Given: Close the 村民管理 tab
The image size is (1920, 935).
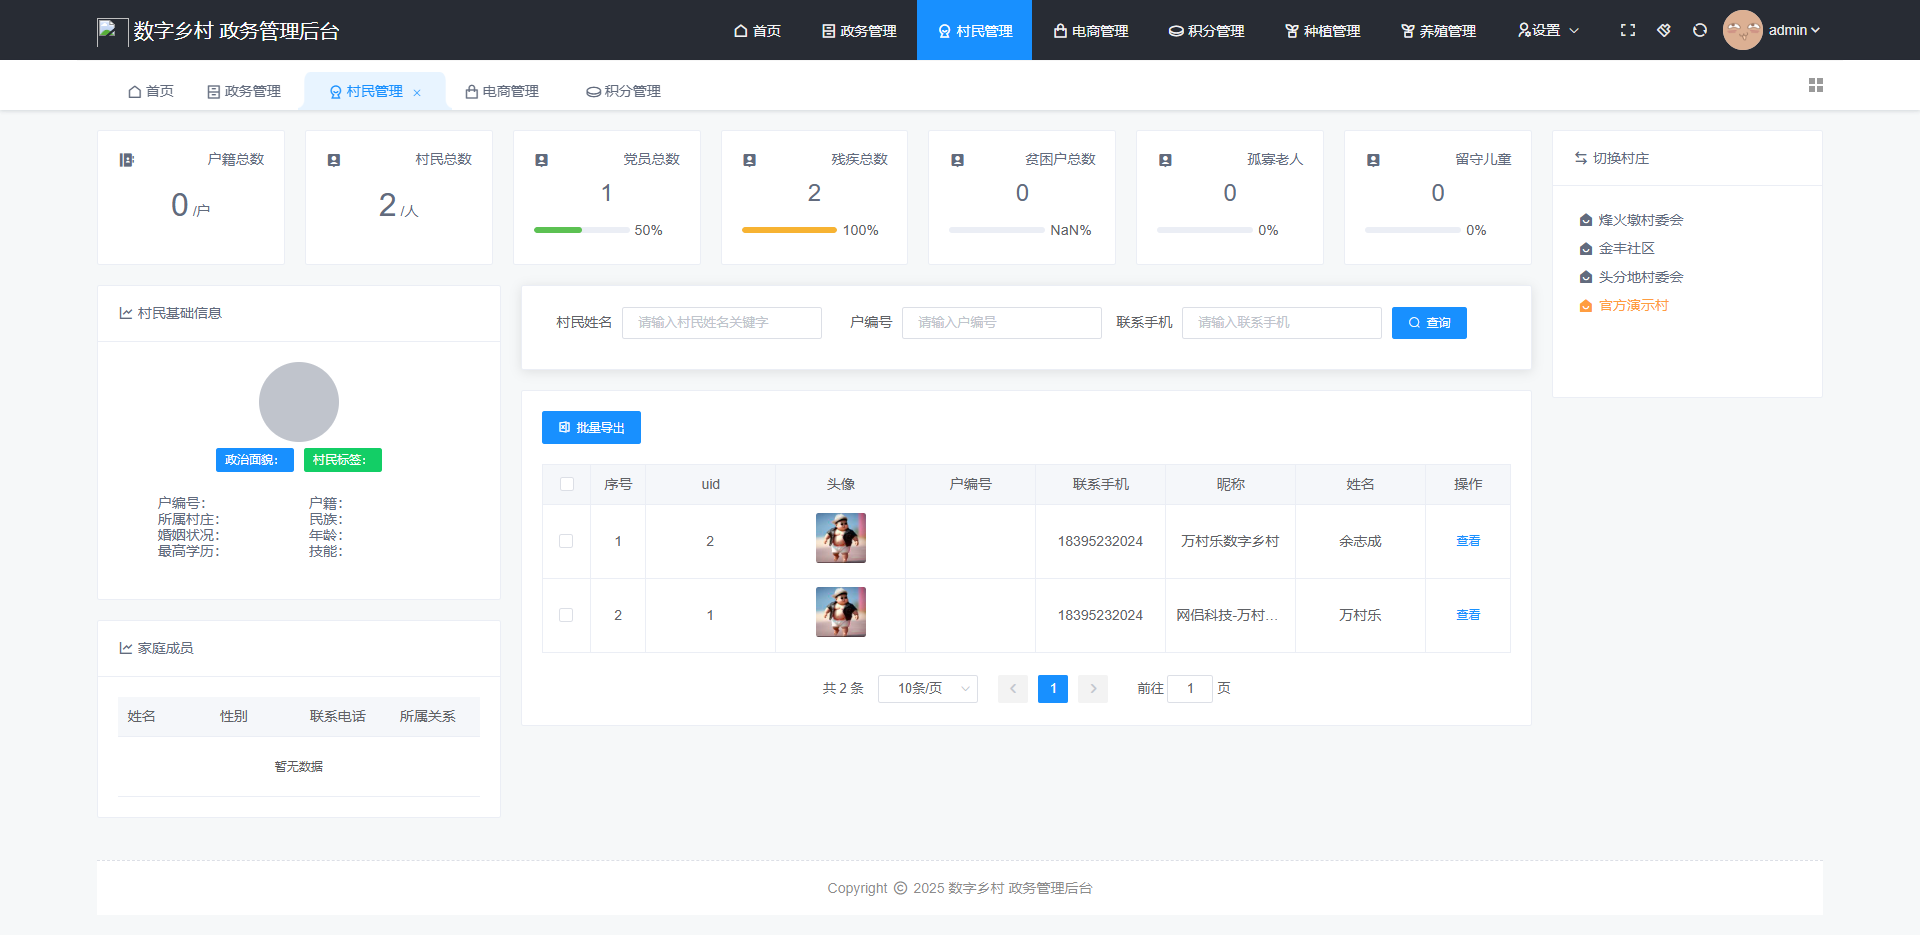Looking at the screenshot, I should coord(419,91).
